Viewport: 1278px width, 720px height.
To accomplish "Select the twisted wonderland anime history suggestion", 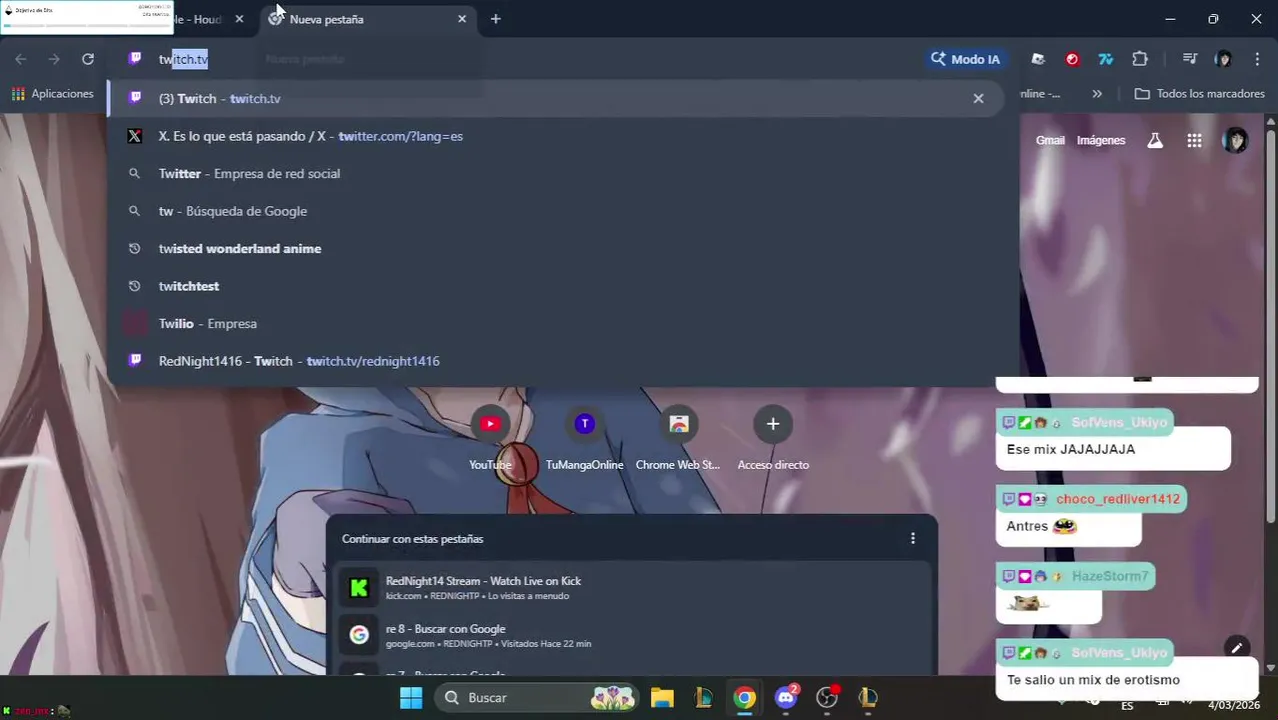I will tap(555, 248).
